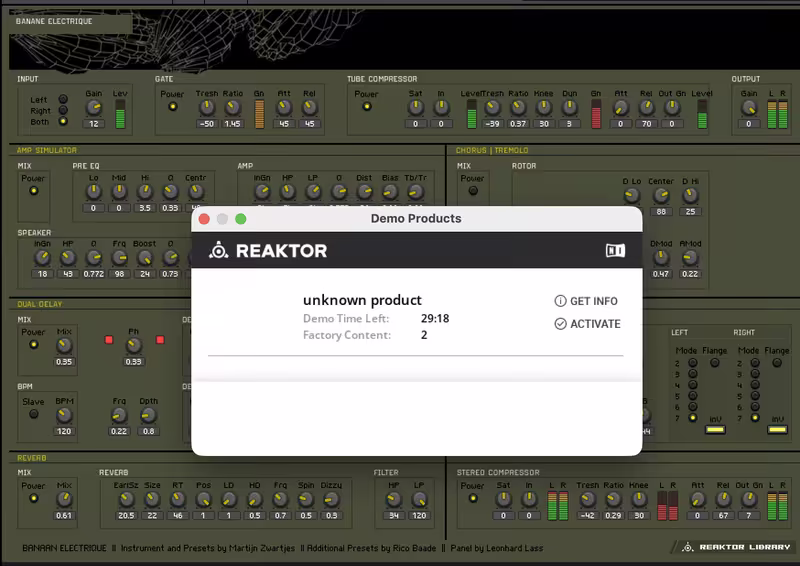The image size is (800, 566).
Task: Toggle the Right inv button
Action: click(x=778, y=430)
